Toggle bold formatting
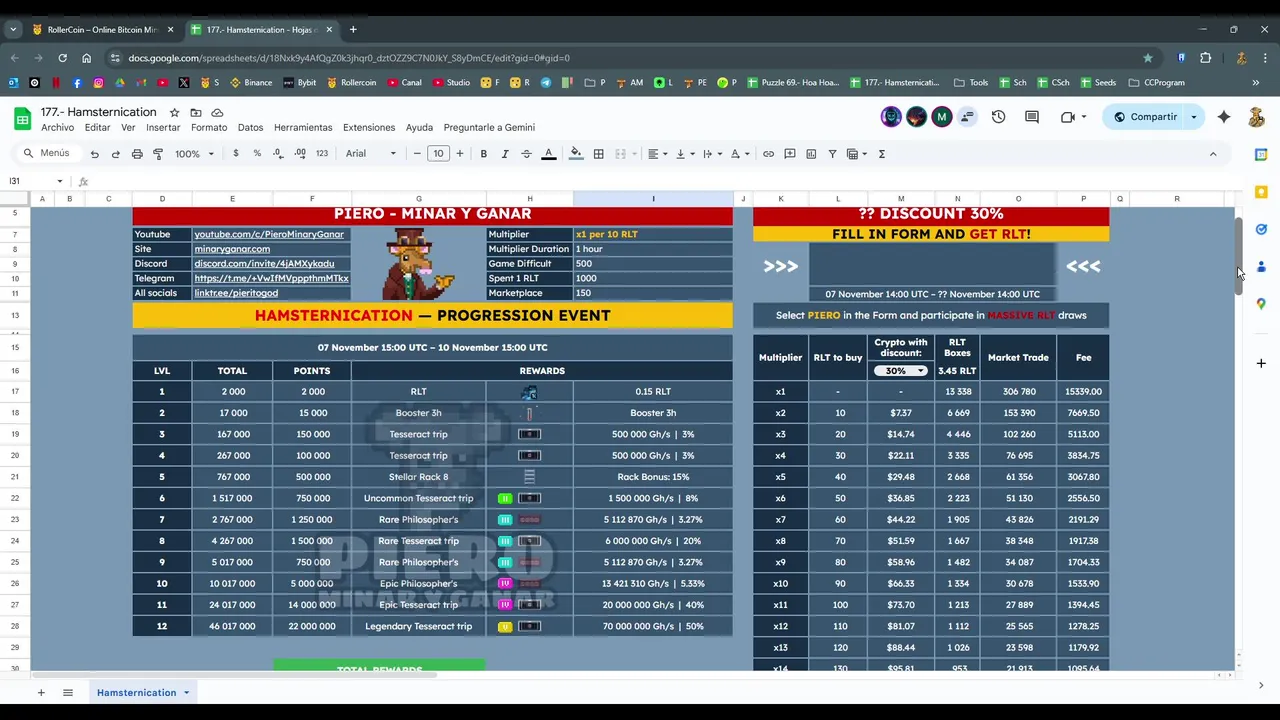1280x720 pixels. (x=483, y=154)
